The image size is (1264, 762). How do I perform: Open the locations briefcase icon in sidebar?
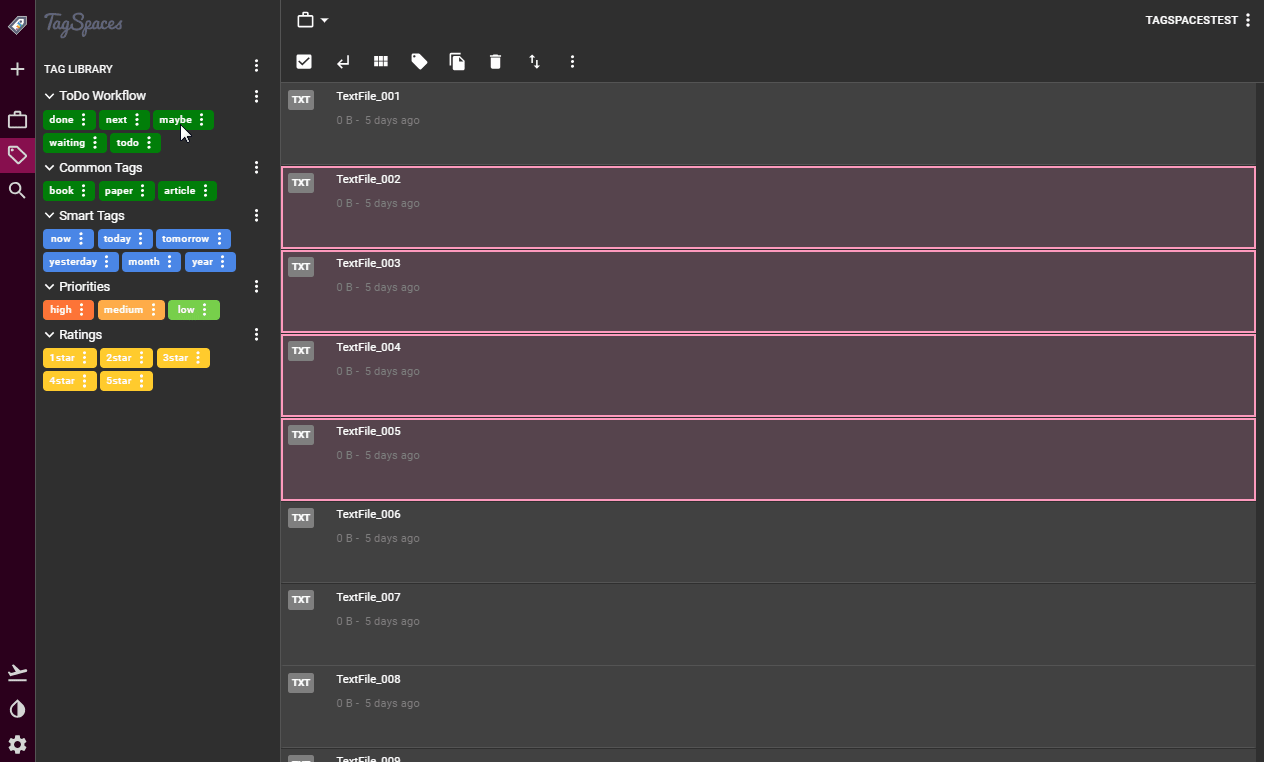pyautogui.click(x=17, y=120)
